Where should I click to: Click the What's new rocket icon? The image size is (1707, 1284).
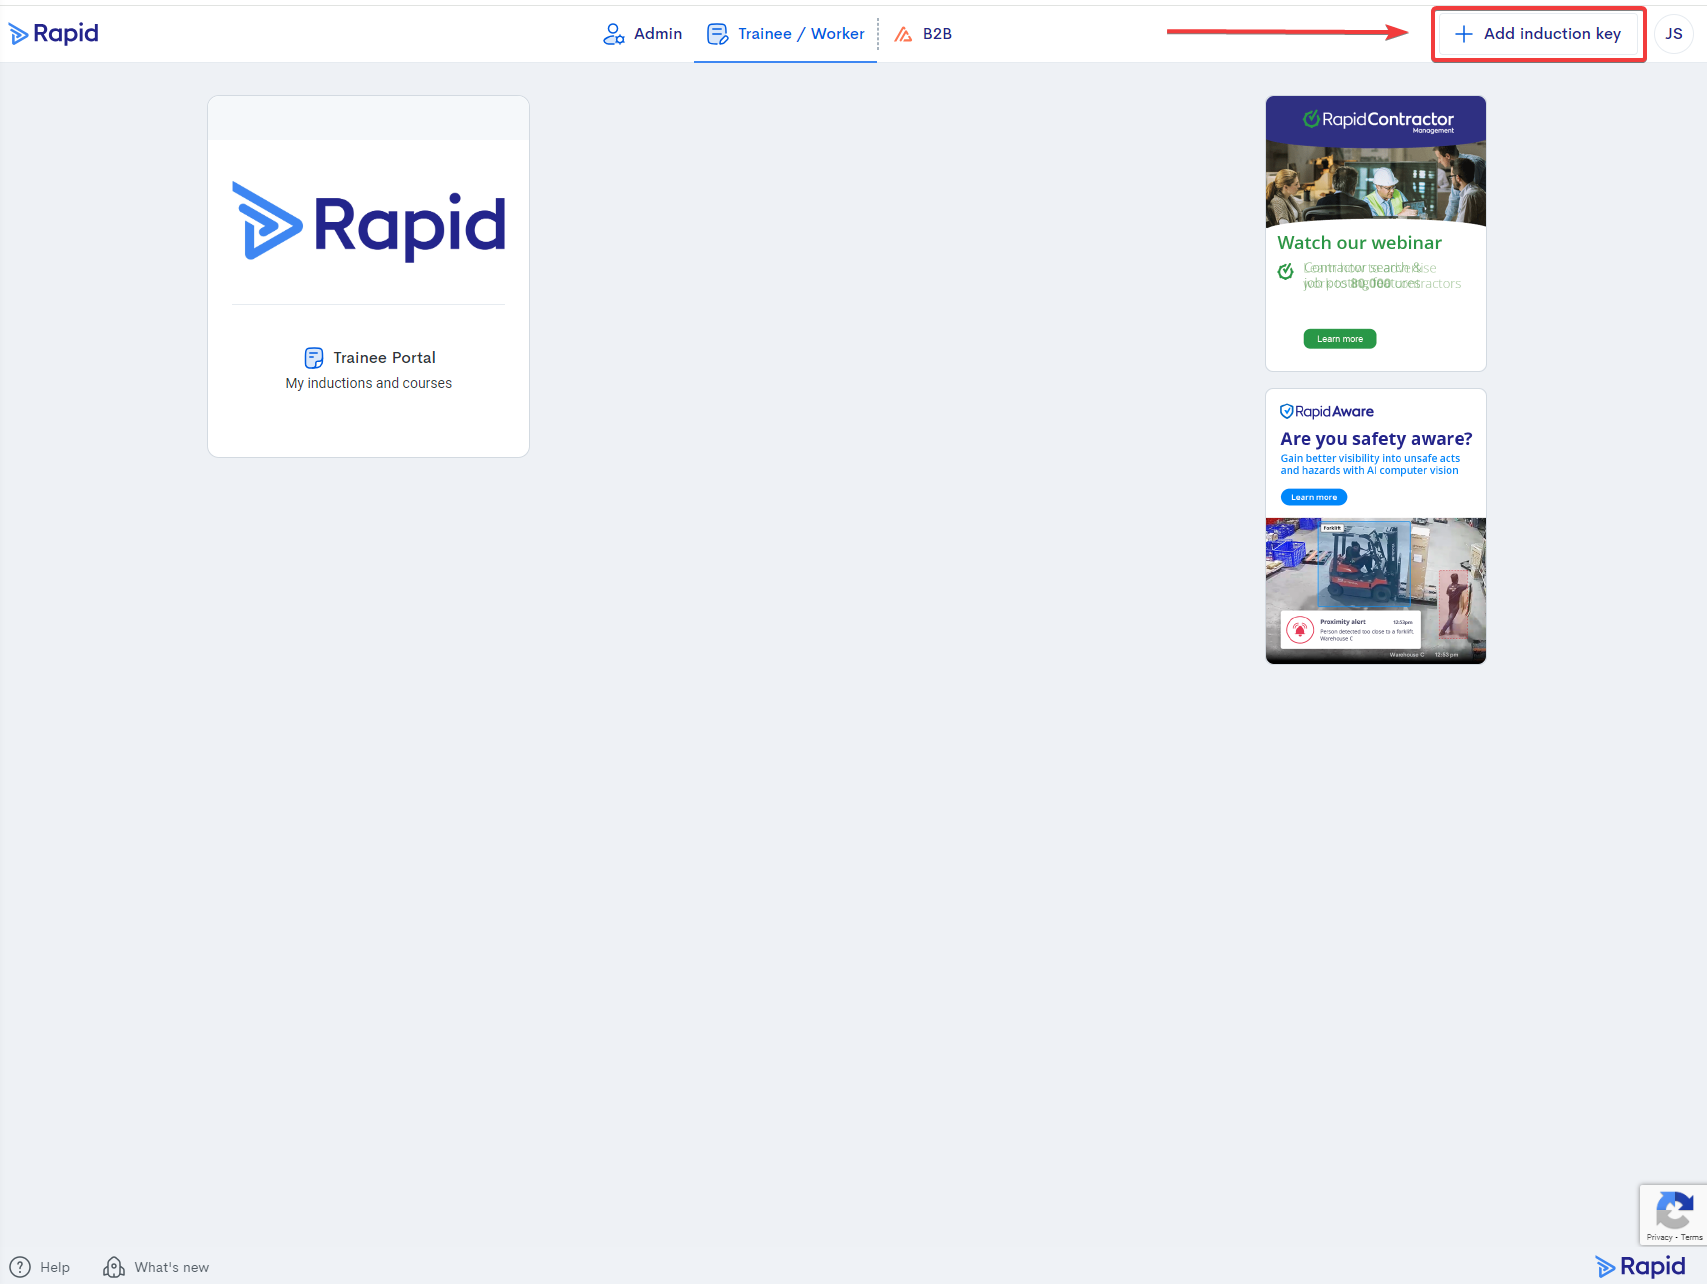pyautogui.click(x=114, y=1267)
